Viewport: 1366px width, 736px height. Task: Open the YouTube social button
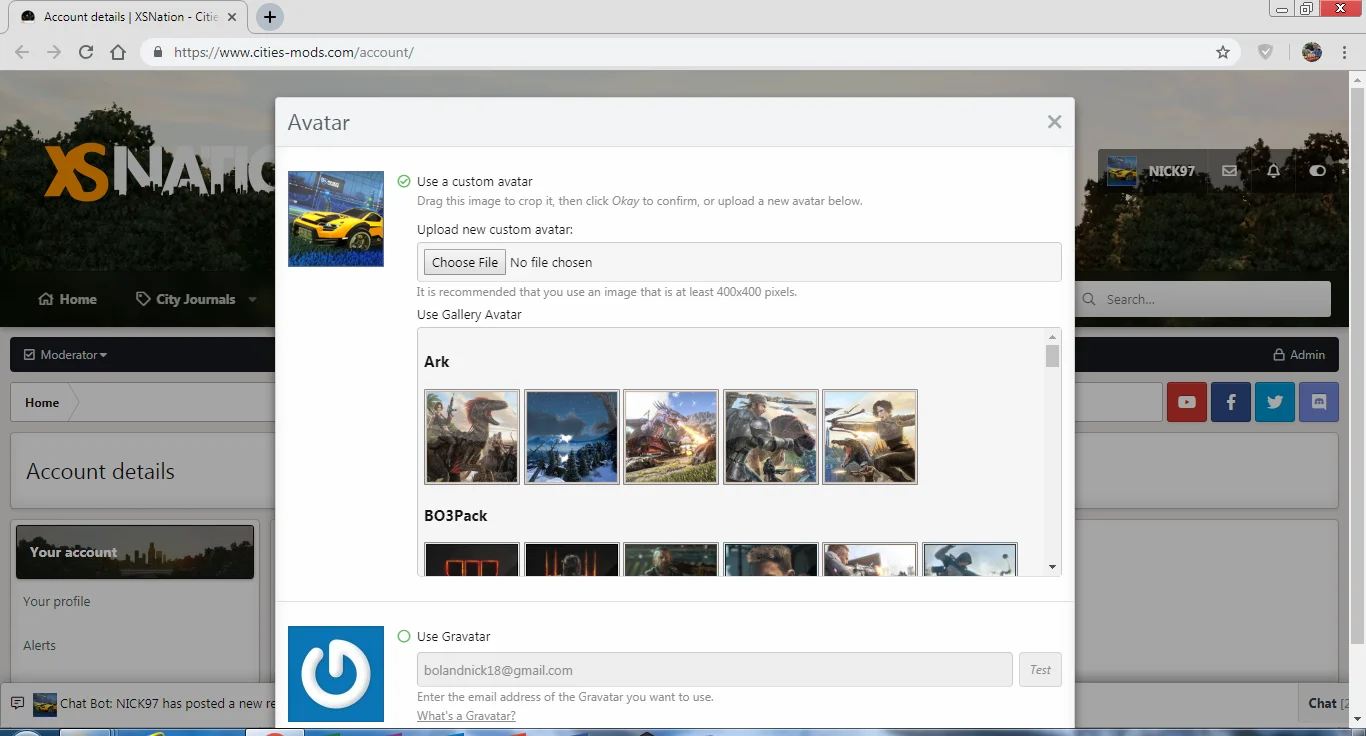click(x=1187, y=402)
